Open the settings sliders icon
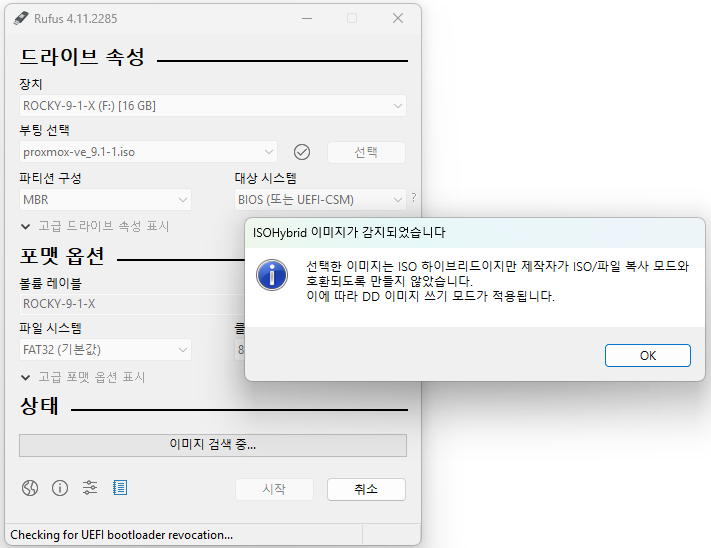This screenshot has width=711, height=548. (x=90, y=488)
